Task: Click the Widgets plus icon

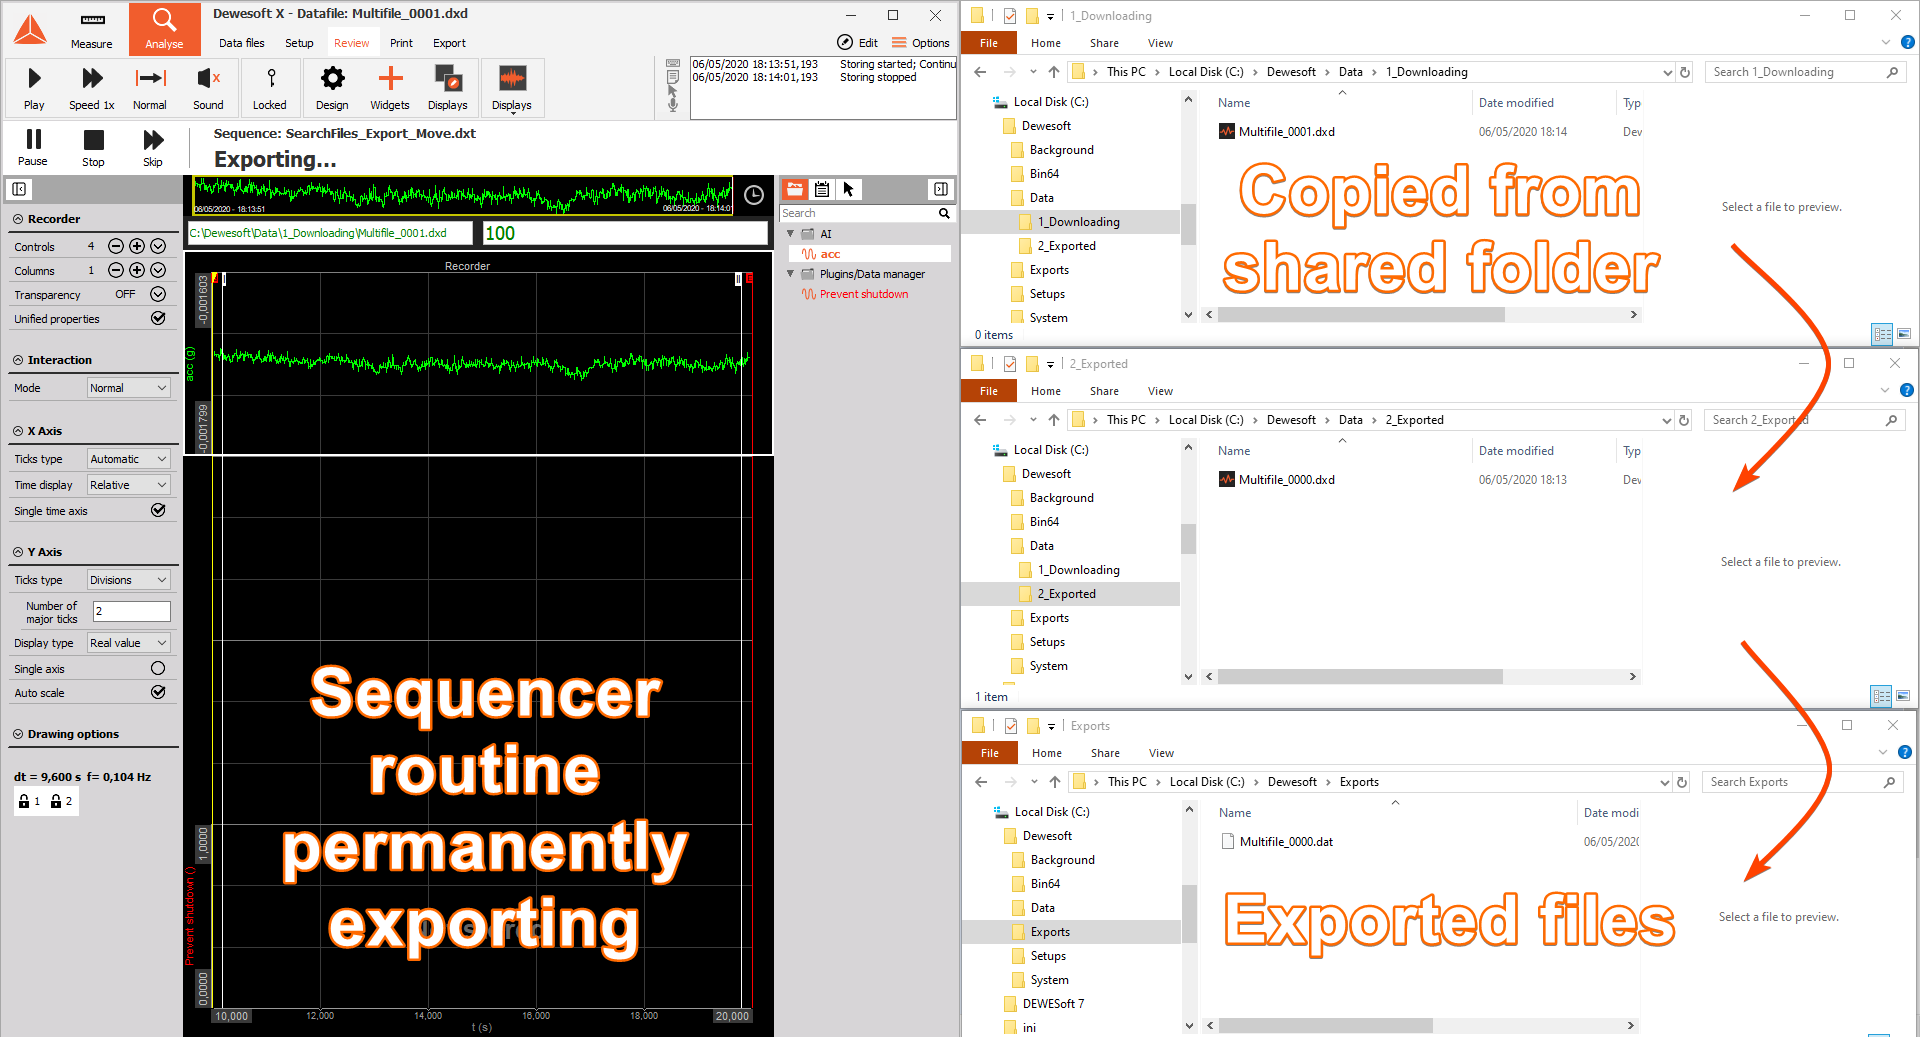Action: [x=390, y=87]
